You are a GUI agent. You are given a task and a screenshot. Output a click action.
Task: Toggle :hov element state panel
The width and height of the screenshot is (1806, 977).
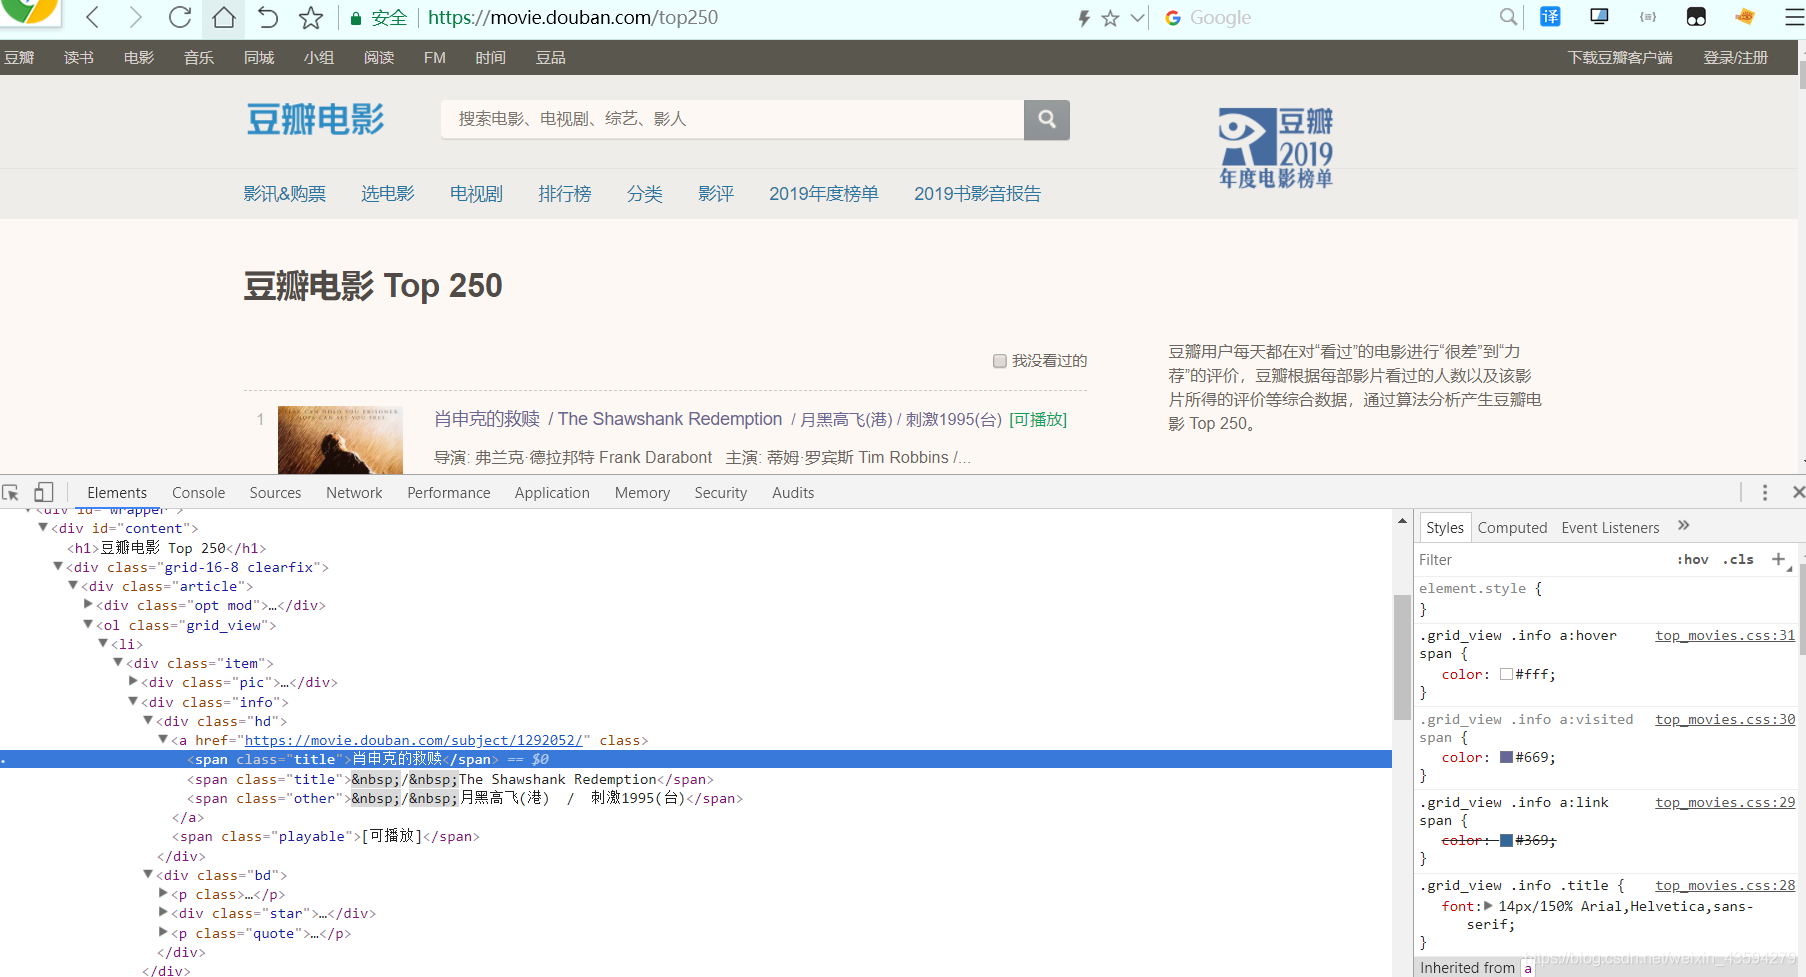click(x=1693, y=560)
